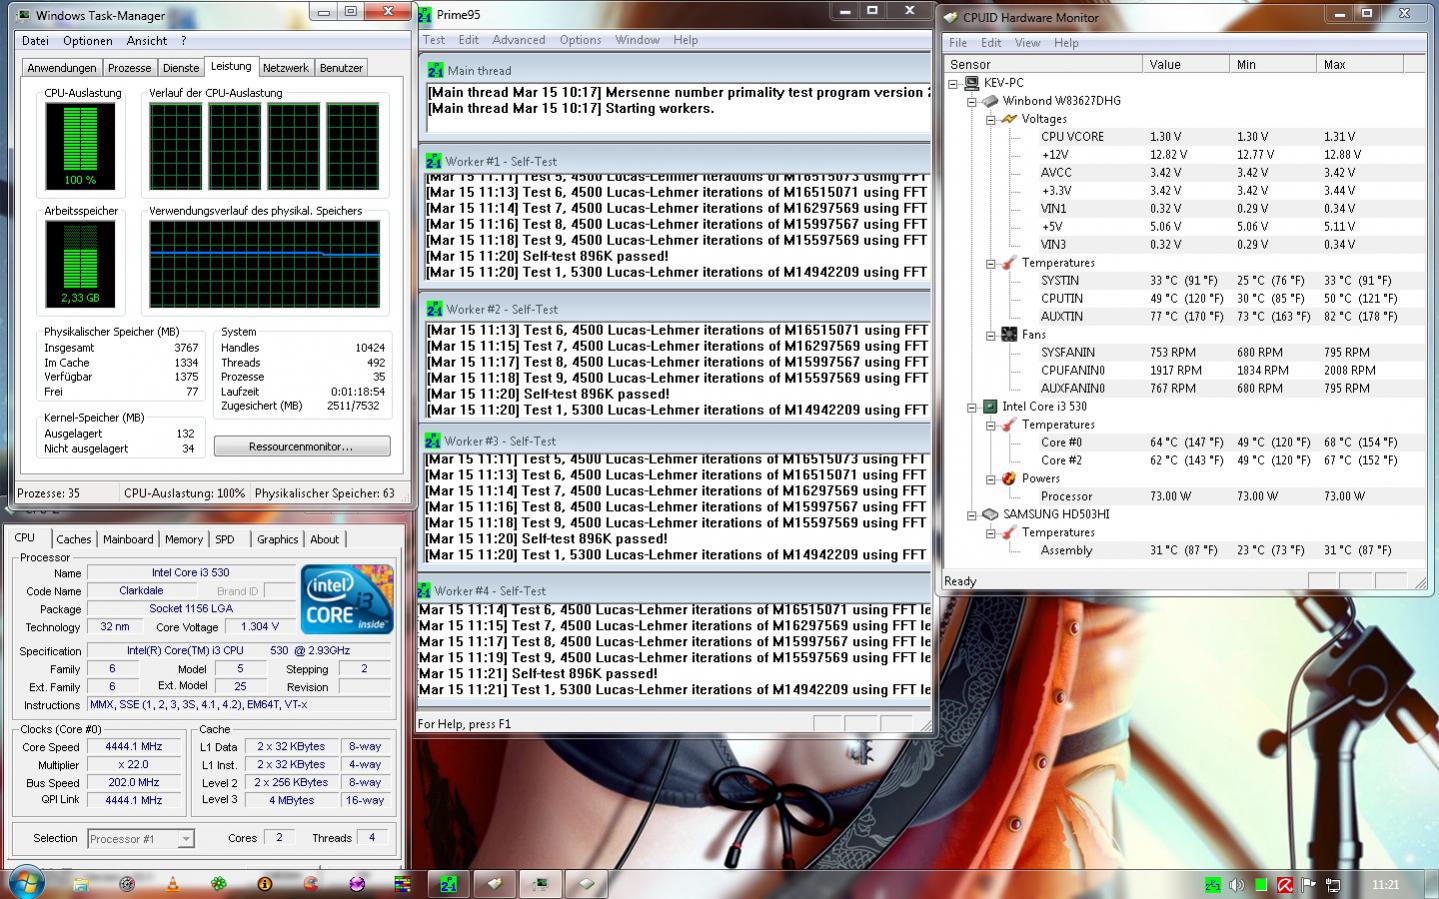Screen dimensions: 1439x899
Task: Collapse the Powers node
Action: [990, 479]
